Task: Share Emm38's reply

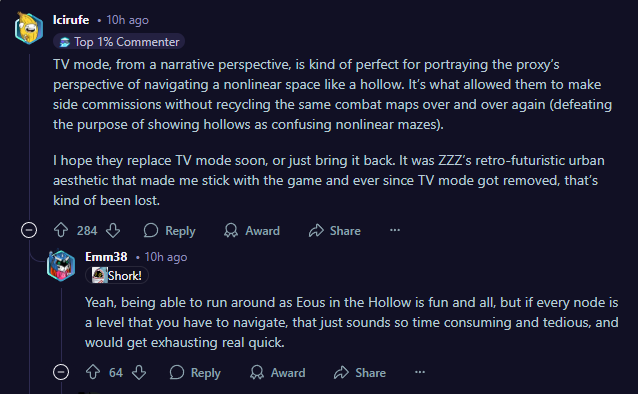Action: tap(360, 372)
